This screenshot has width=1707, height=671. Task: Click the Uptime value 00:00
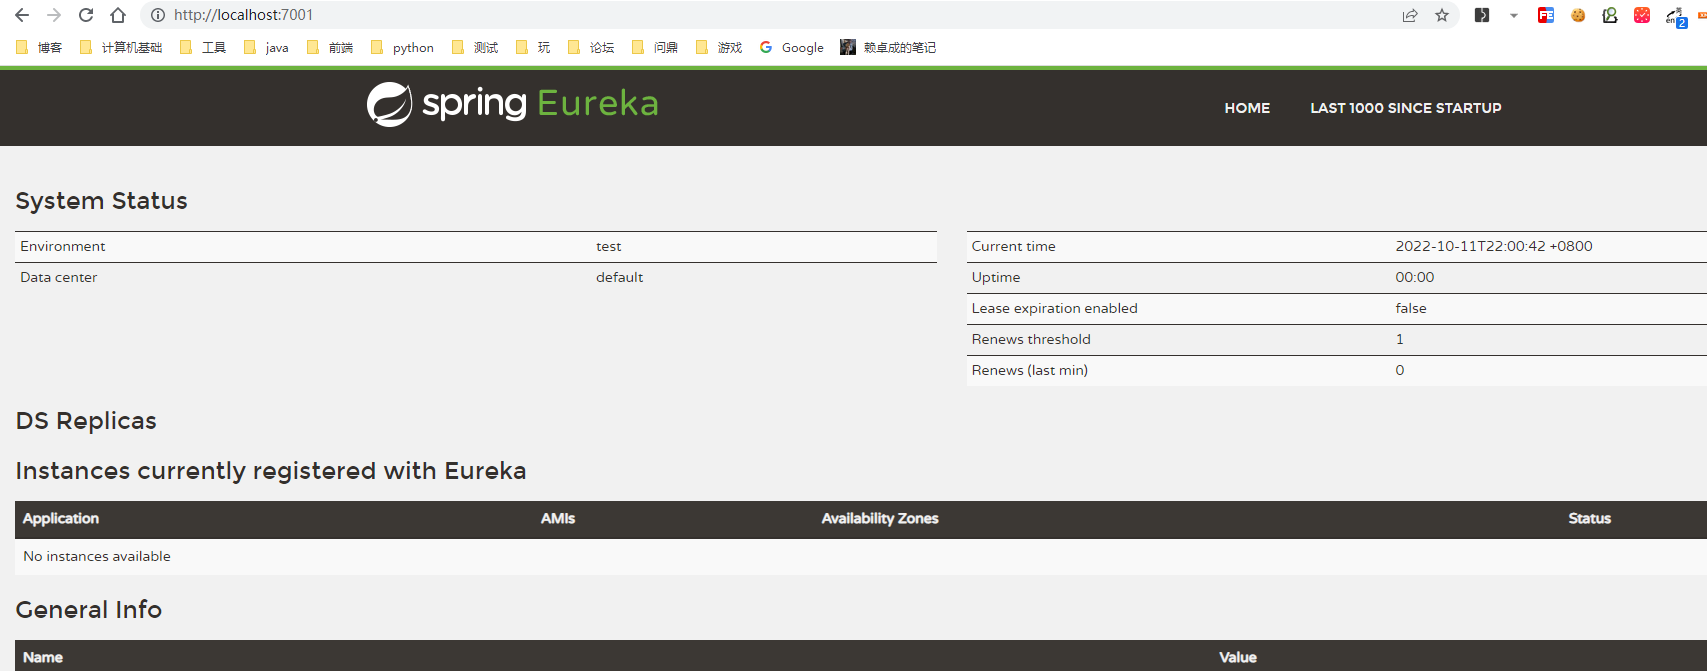click(x=1415, y=277)
